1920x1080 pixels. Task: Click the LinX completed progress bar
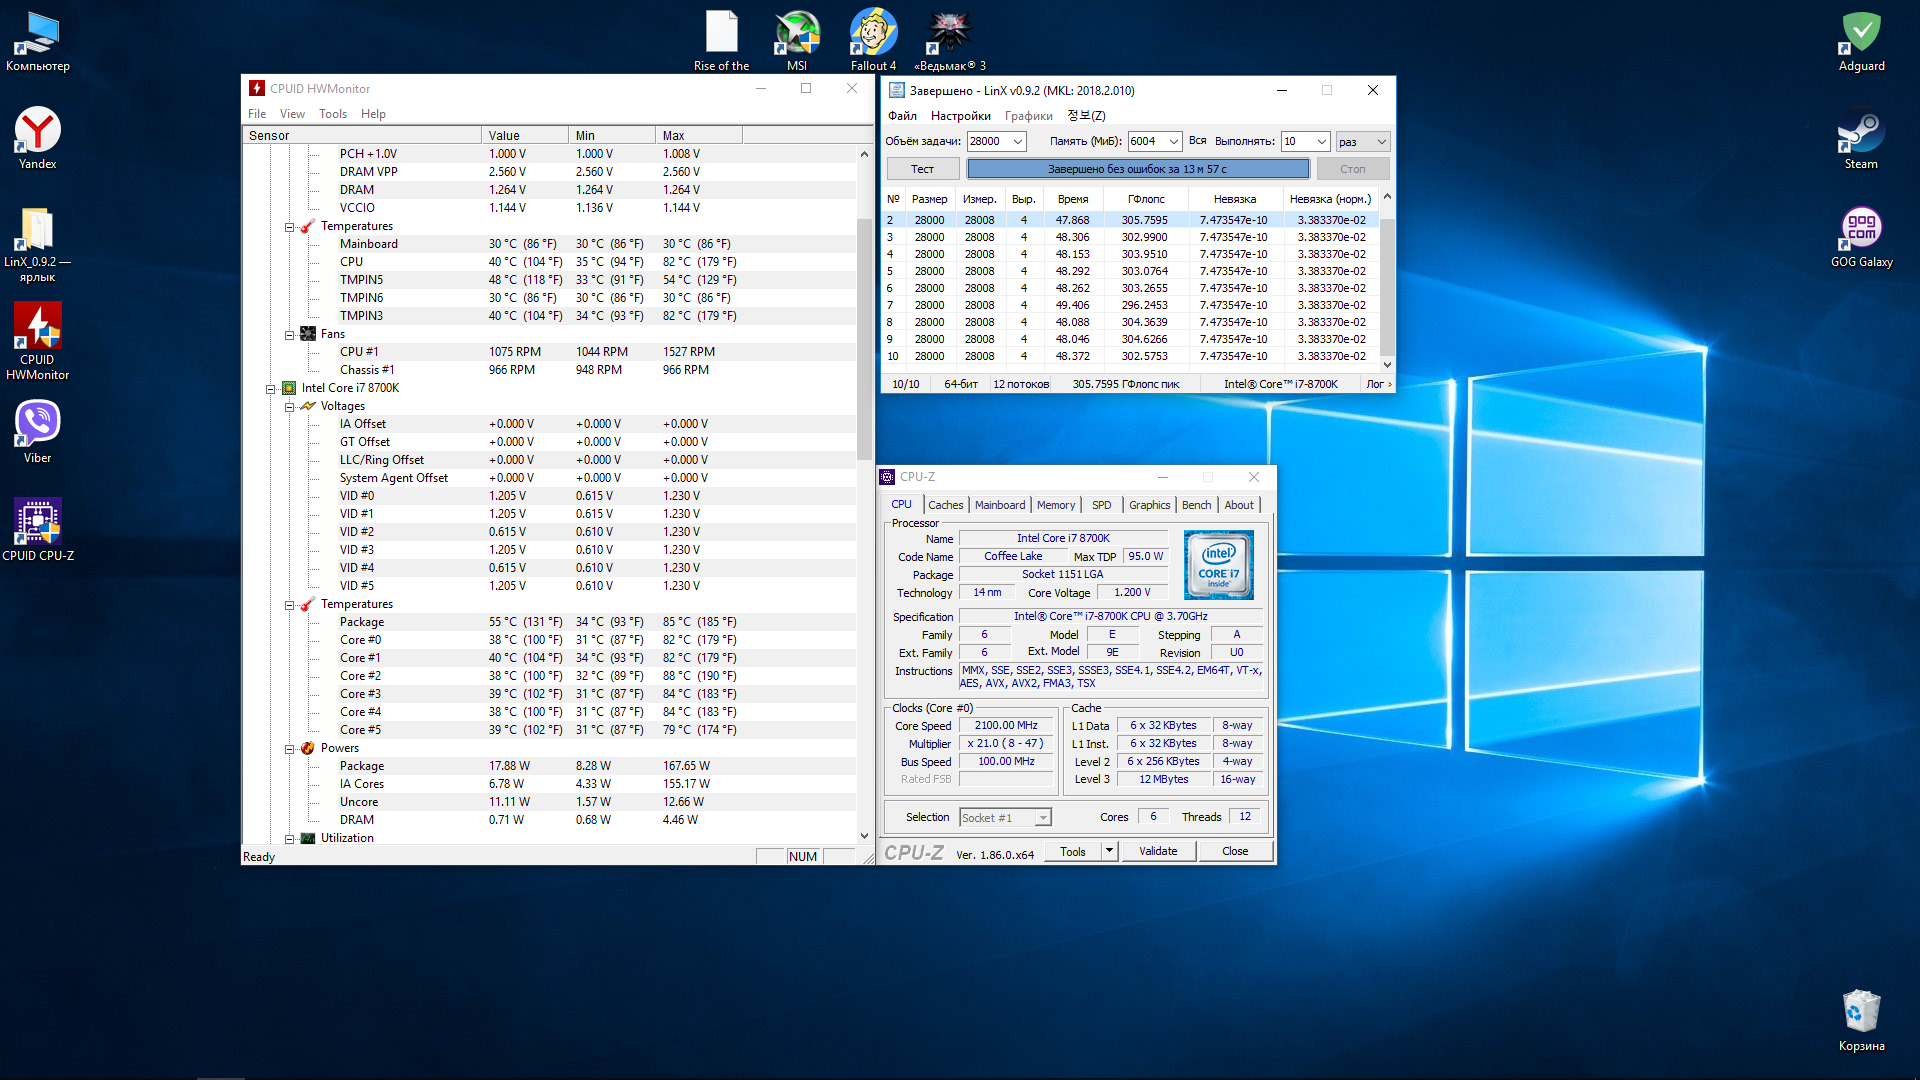(1137, 169)
